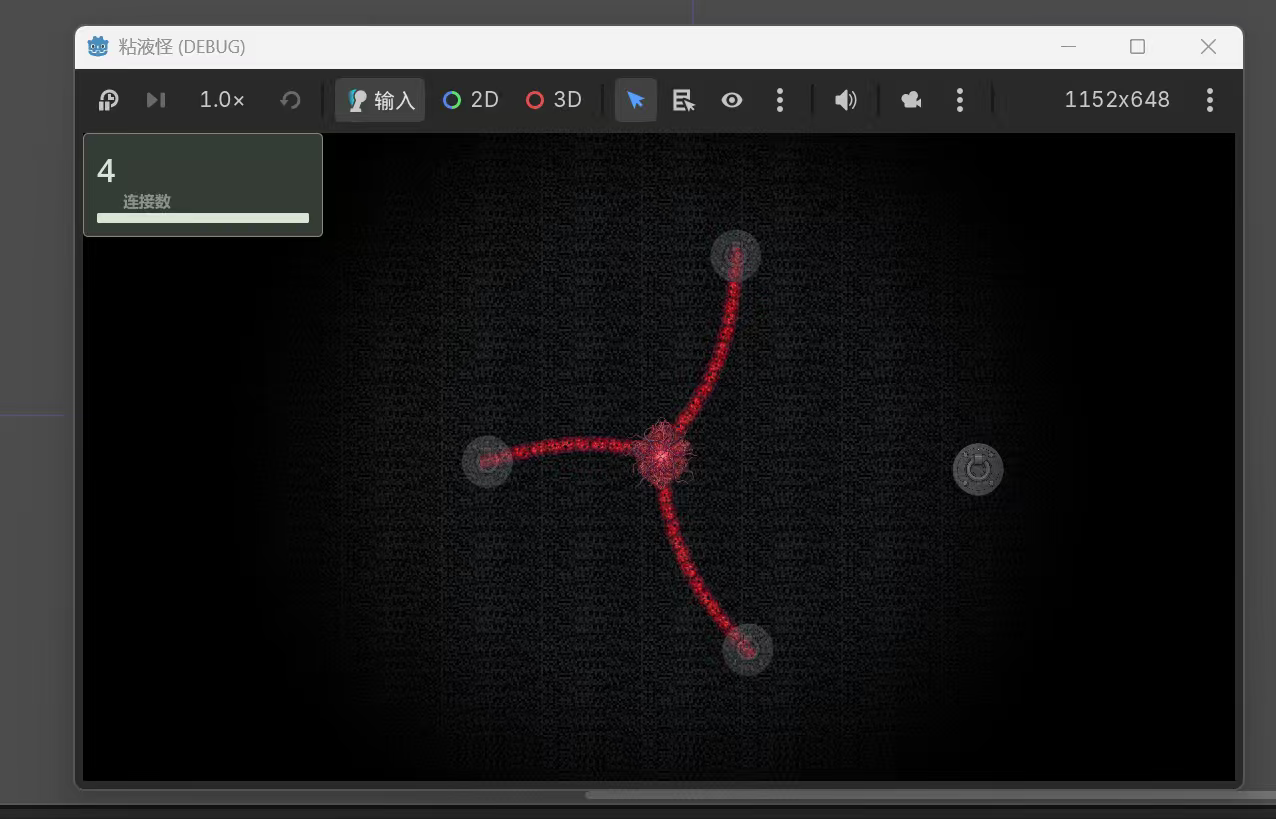The height and width of the screenshot is (819, 1276).
Task: Click the bottom node attached to the slime
Action: pyautogui.click(x=748, y=650)
